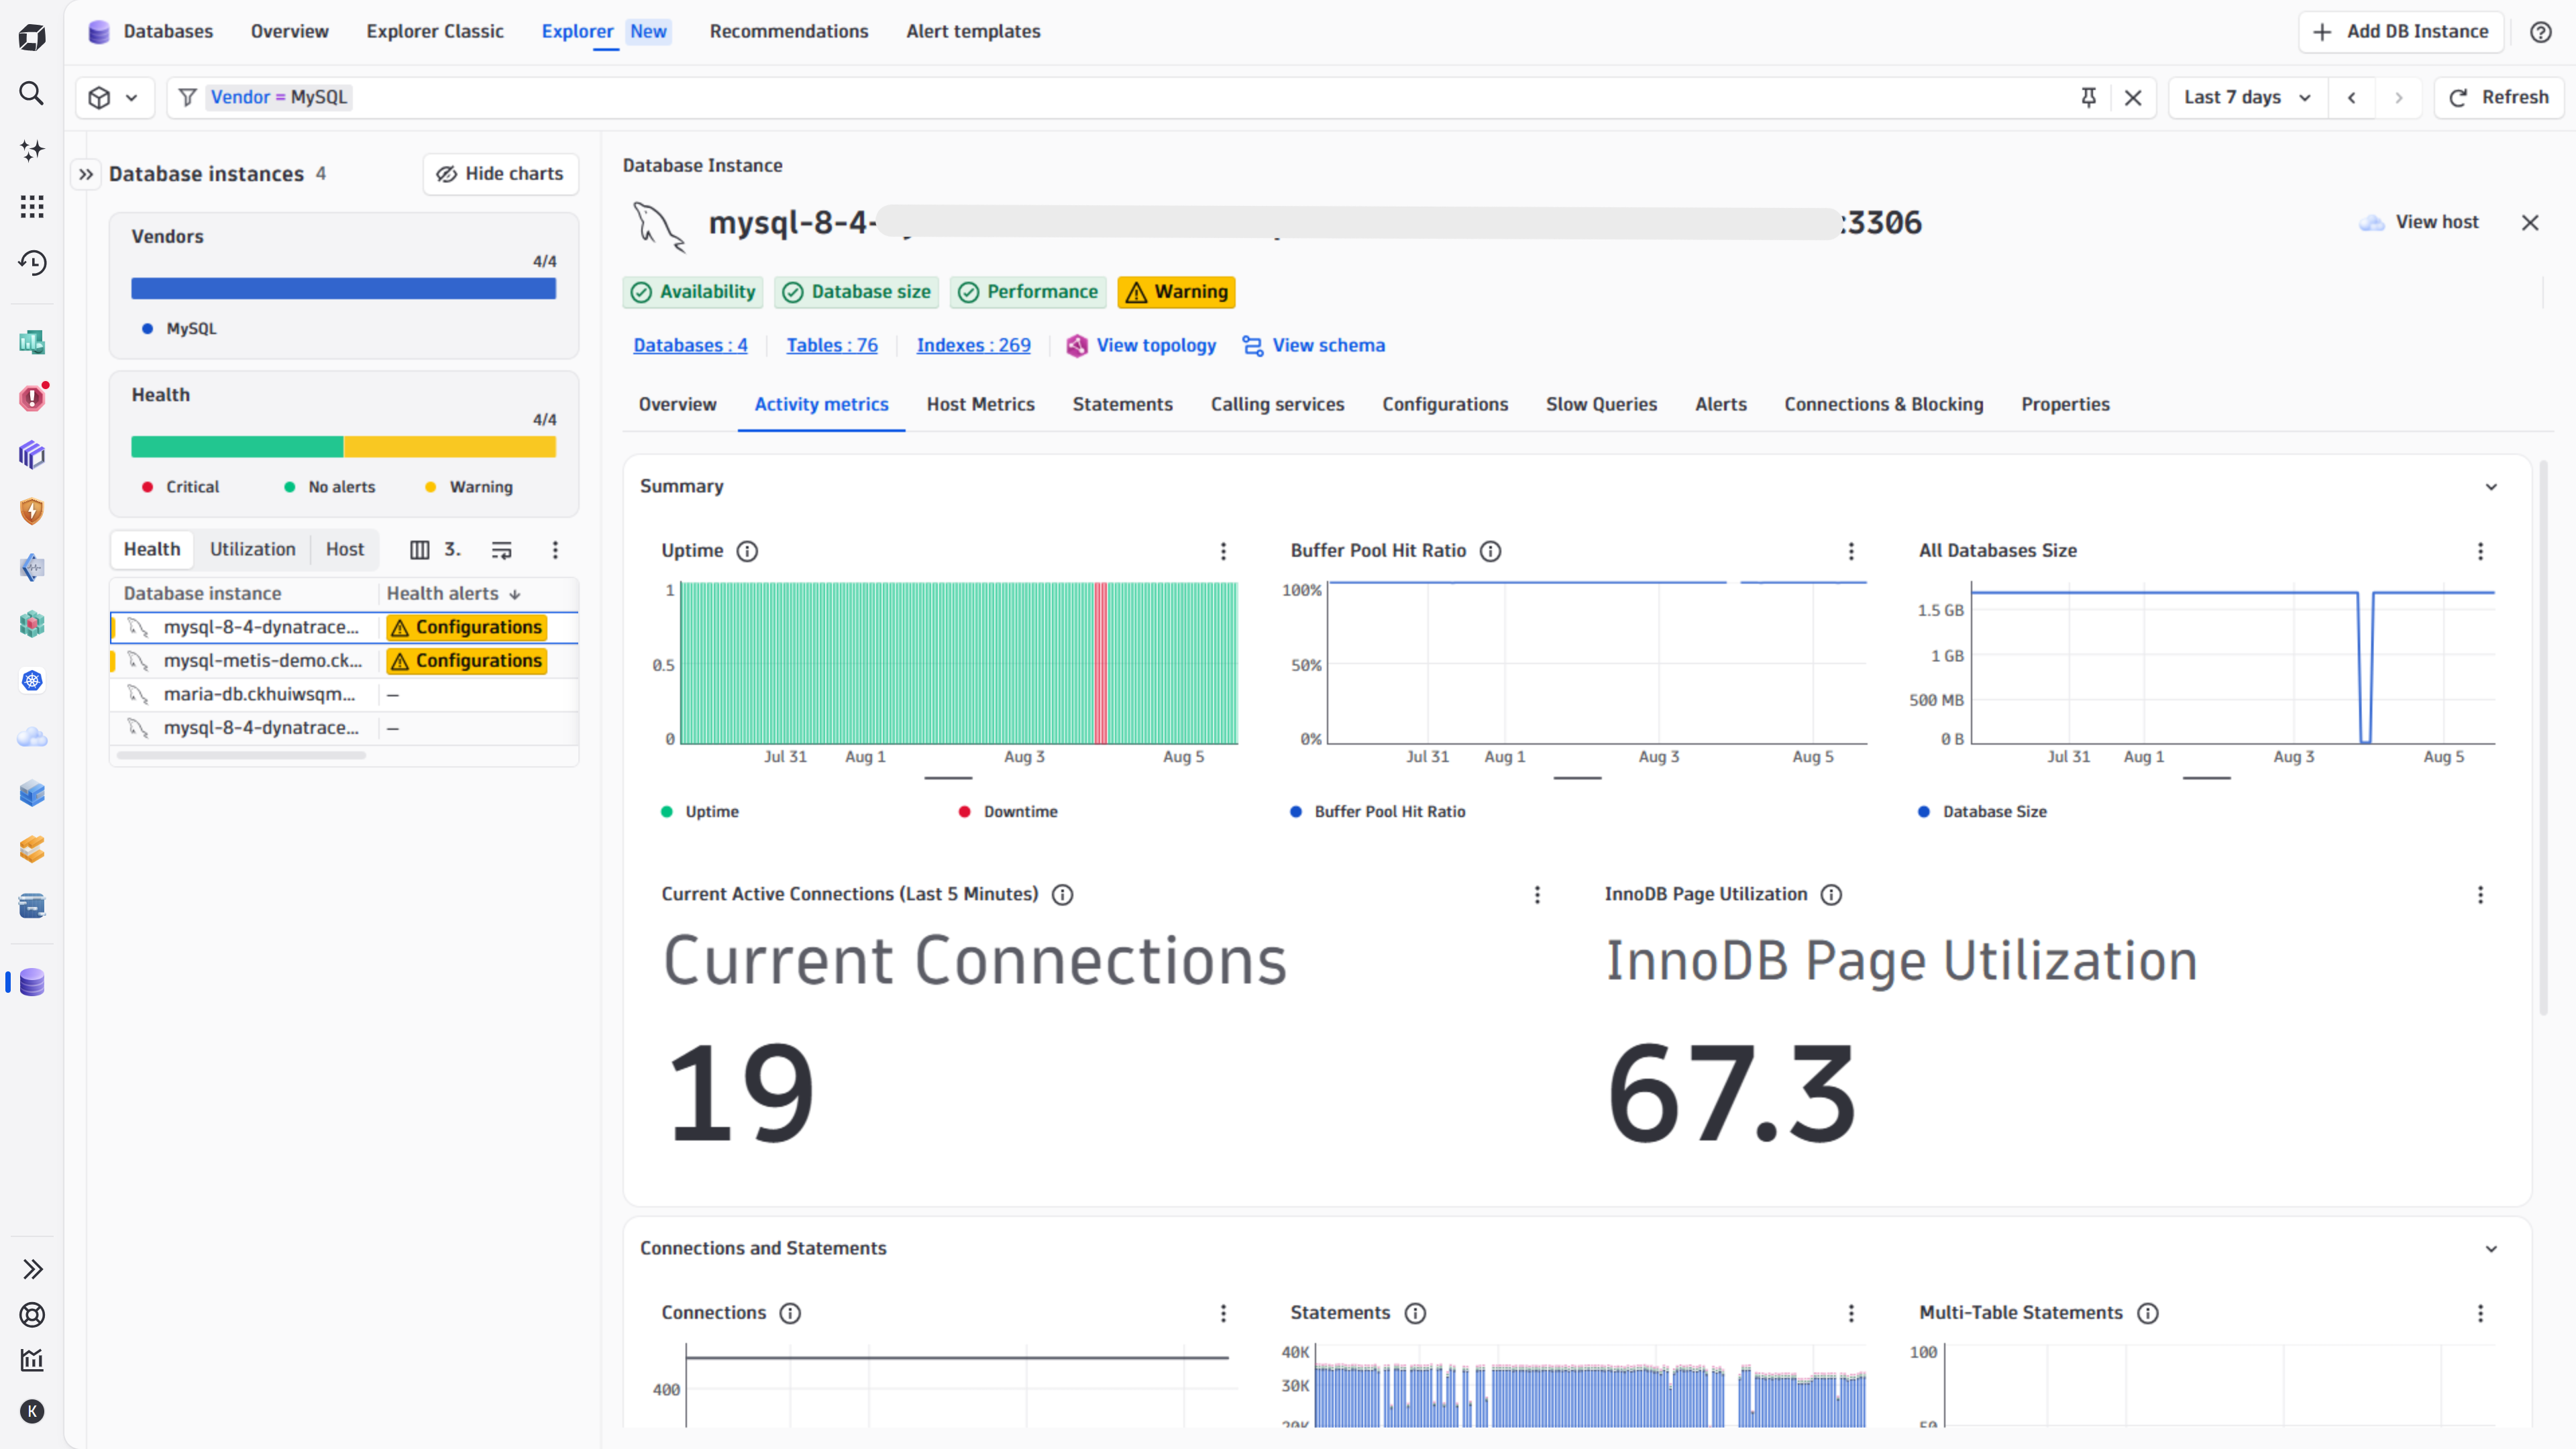Toggle Database Size legend series
This screenshot has width=2576, height=1449.
(x=1982, y=812)
